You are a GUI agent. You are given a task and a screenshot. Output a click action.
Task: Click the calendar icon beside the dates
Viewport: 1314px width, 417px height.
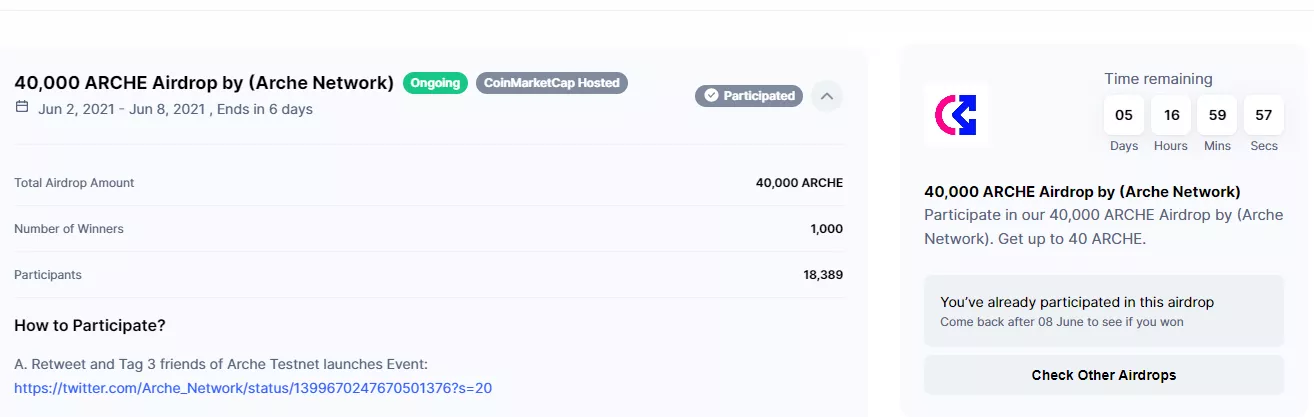click(22, 108)
